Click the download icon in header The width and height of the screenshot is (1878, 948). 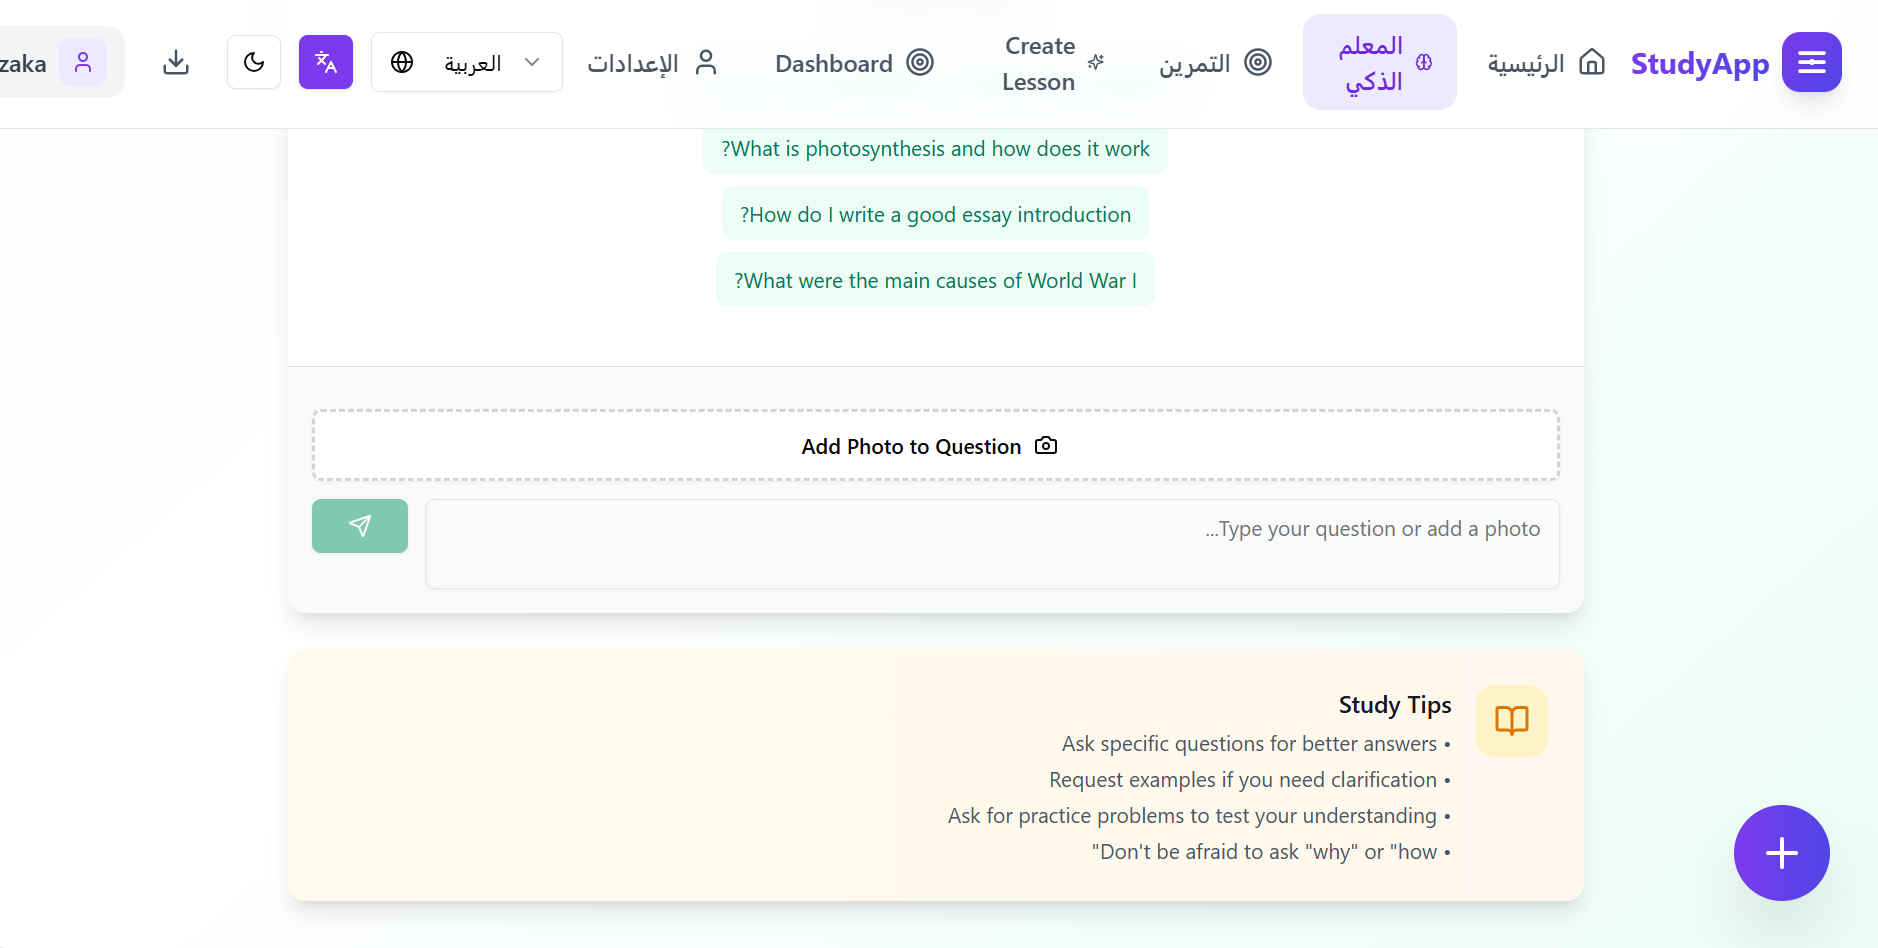176,62
